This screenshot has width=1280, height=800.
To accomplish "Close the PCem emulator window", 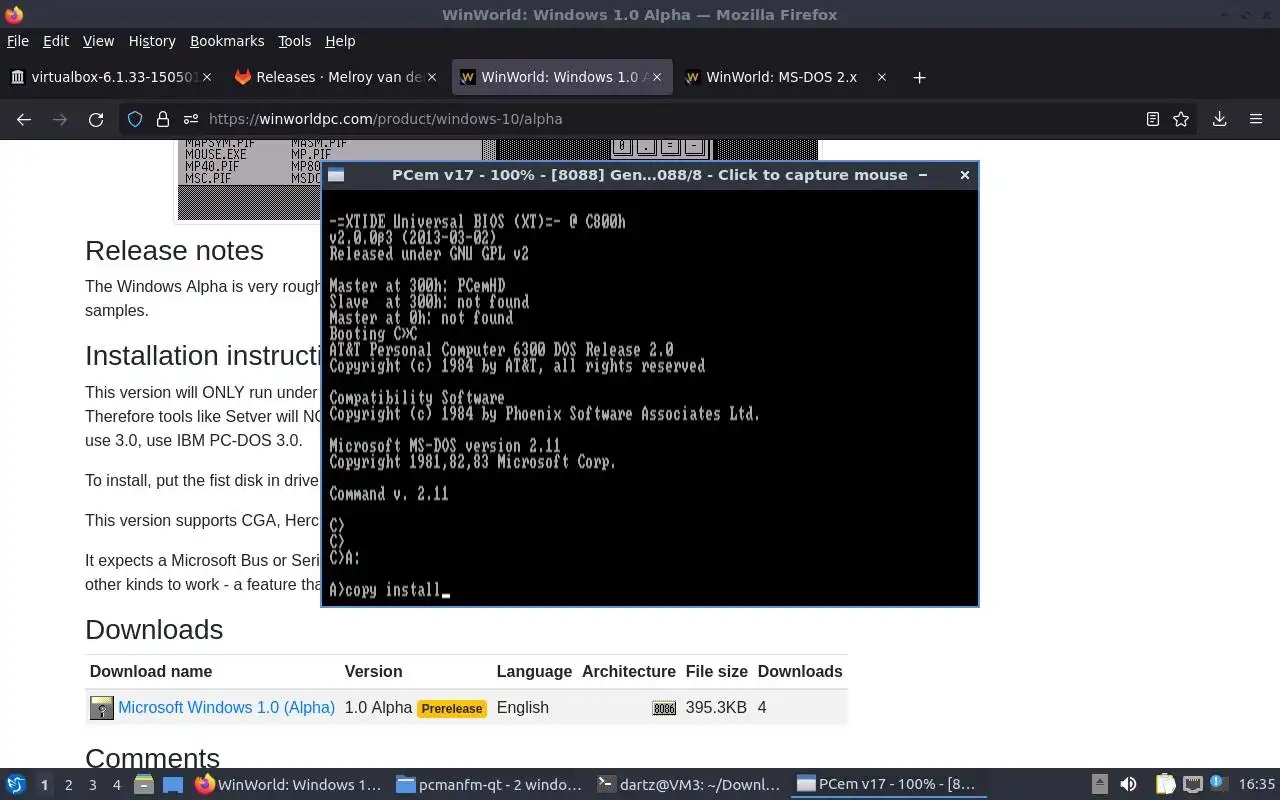I will pyautogui.click(x=964, y=175).
